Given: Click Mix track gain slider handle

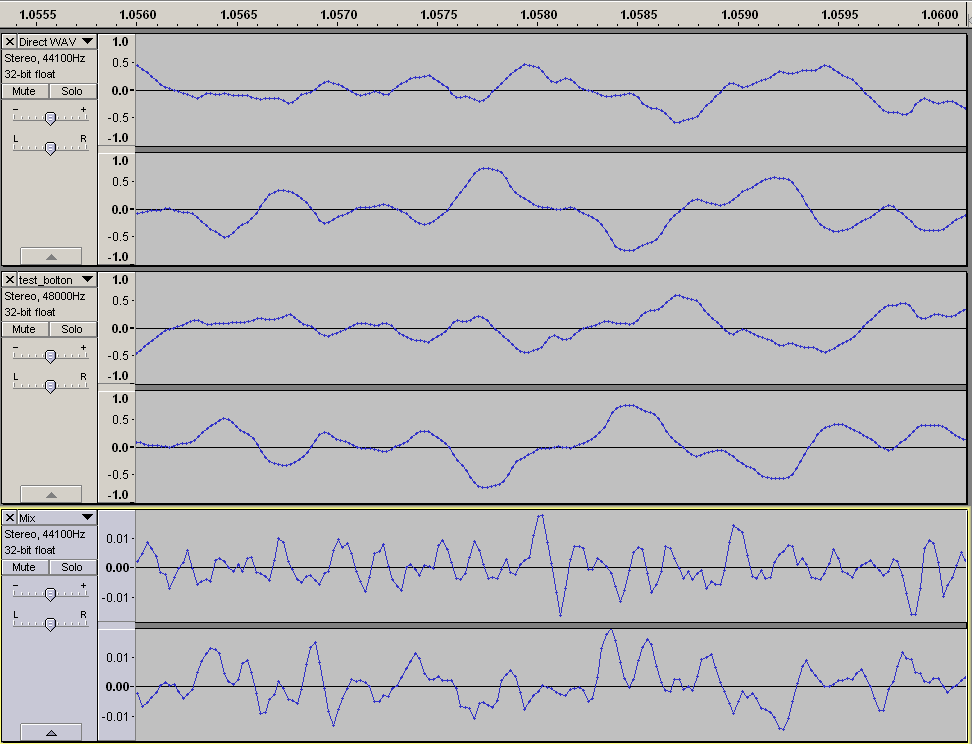Looking at the screenshot, I should click(51, 594).
